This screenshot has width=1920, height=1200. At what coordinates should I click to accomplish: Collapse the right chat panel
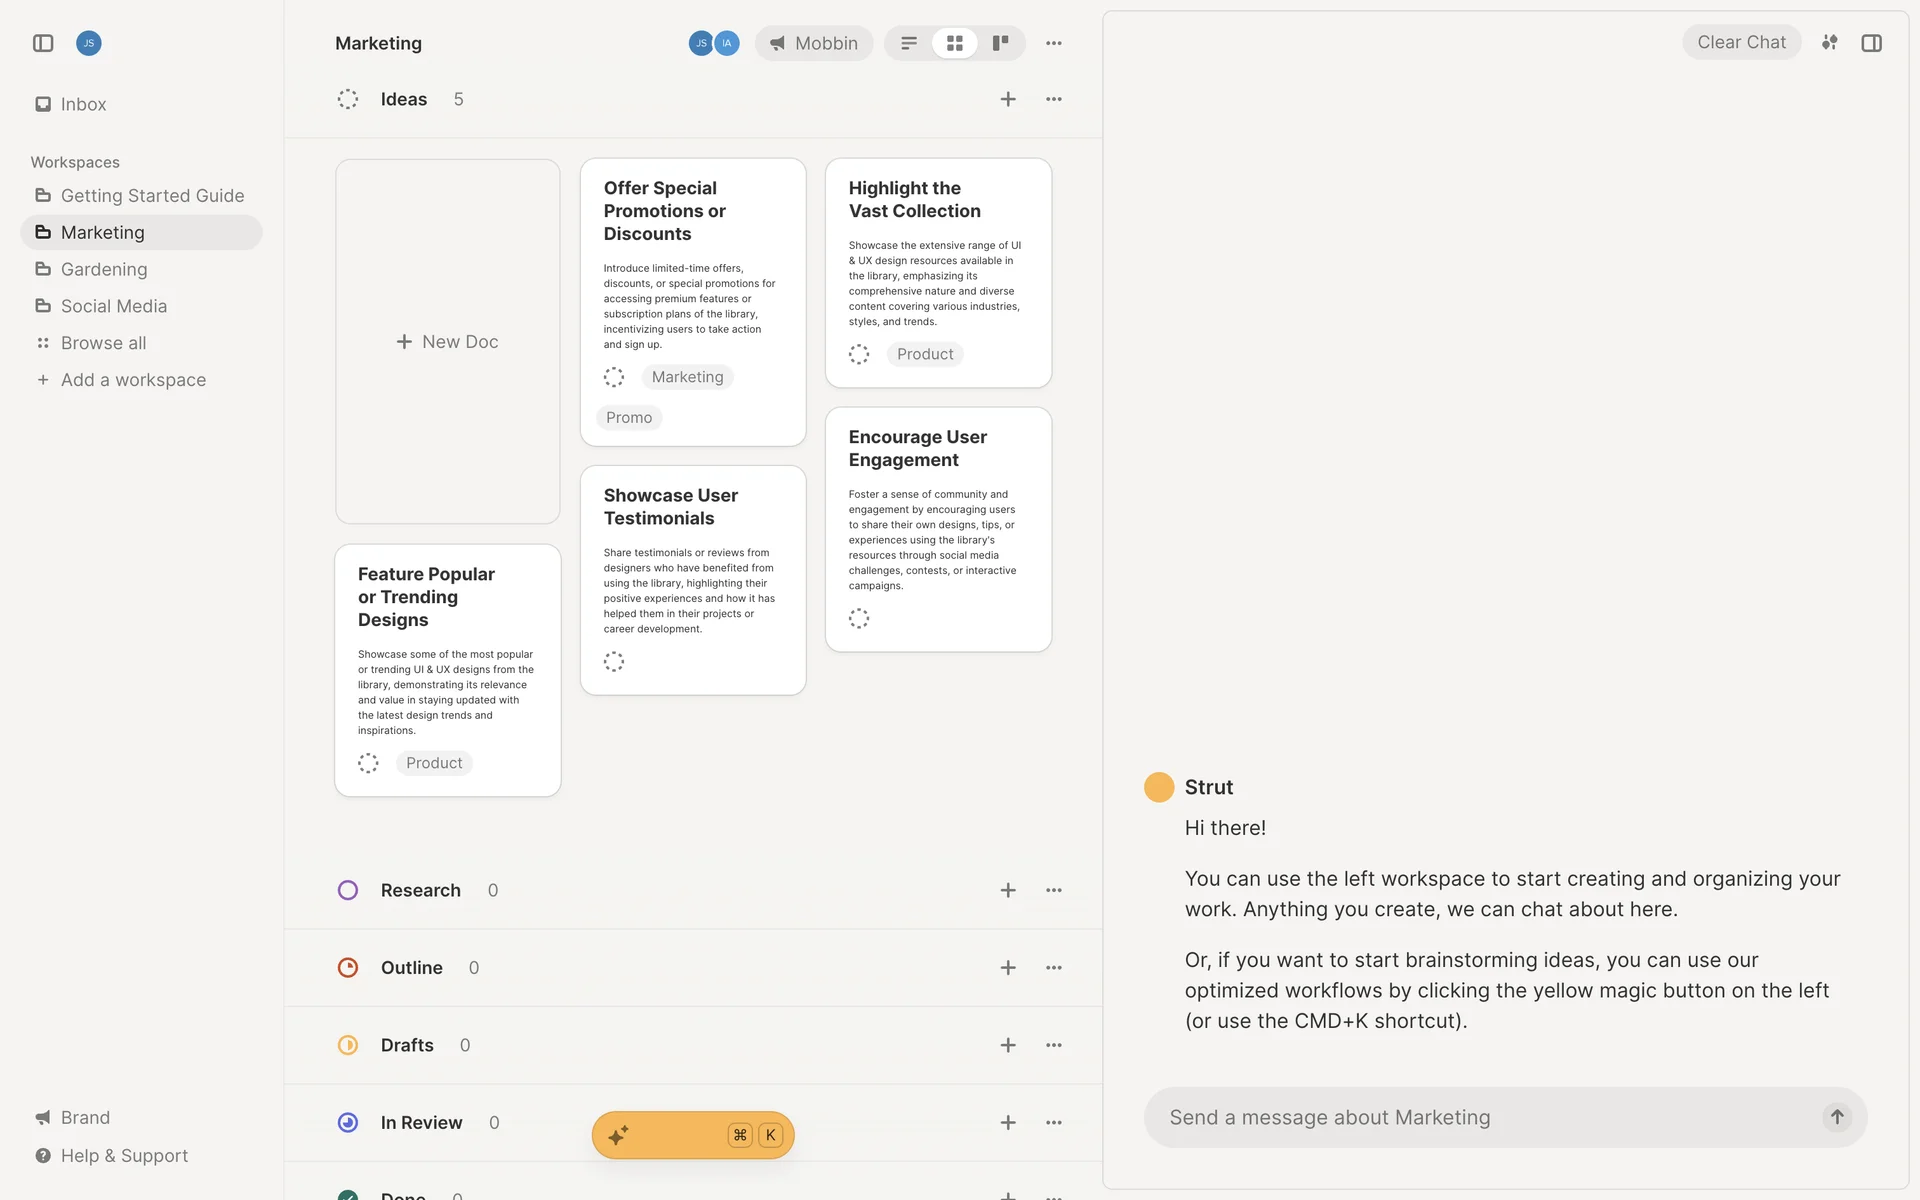click(x=1872, y=43)
